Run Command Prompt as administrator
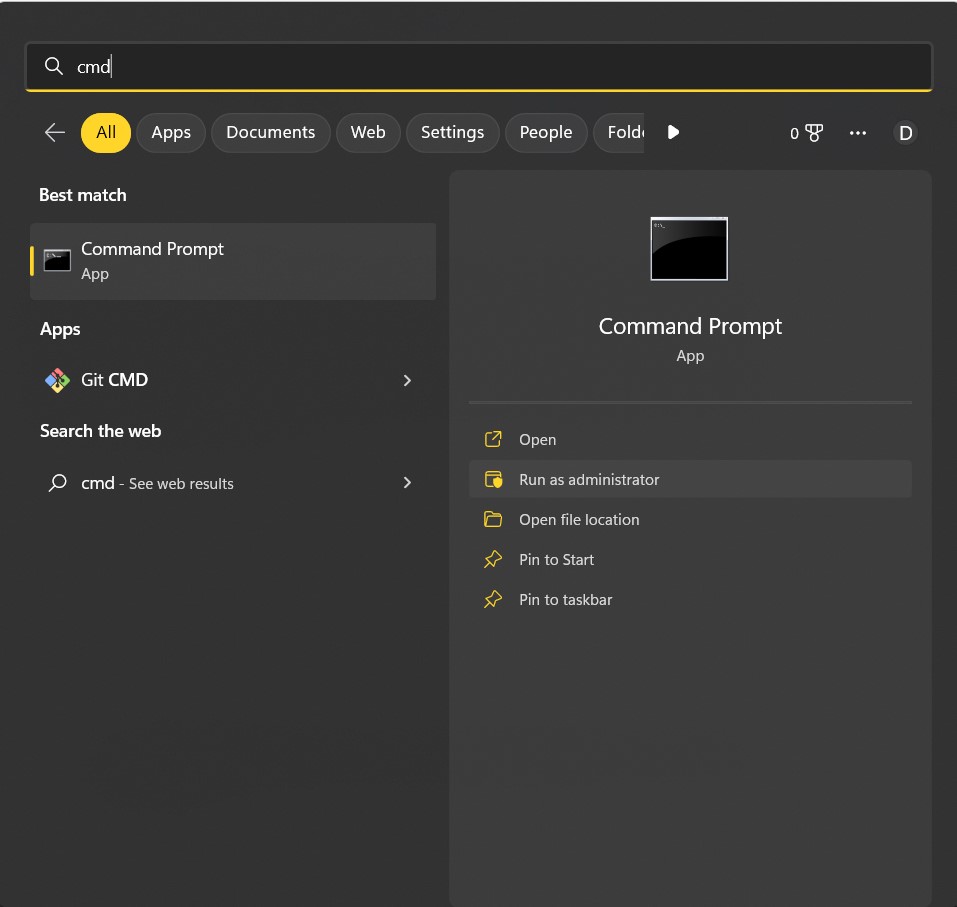This screenshot has height=907, width=957. [589, 480]
